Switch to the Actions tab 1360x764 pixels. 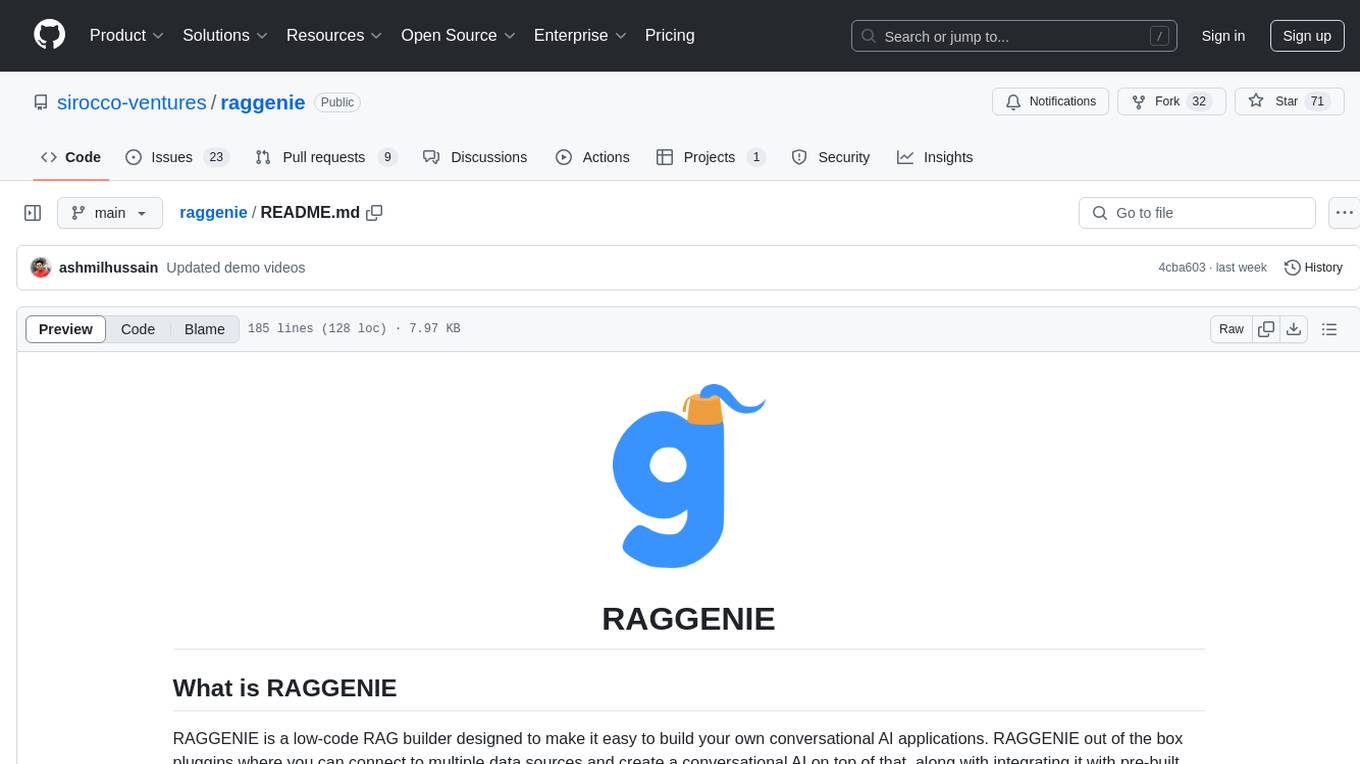[592, 157]
